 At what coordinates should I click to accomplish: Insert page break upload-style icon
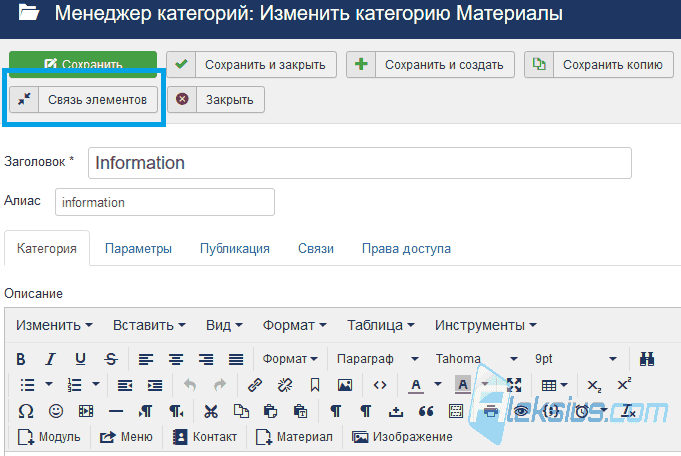click(x=396, y=411)
